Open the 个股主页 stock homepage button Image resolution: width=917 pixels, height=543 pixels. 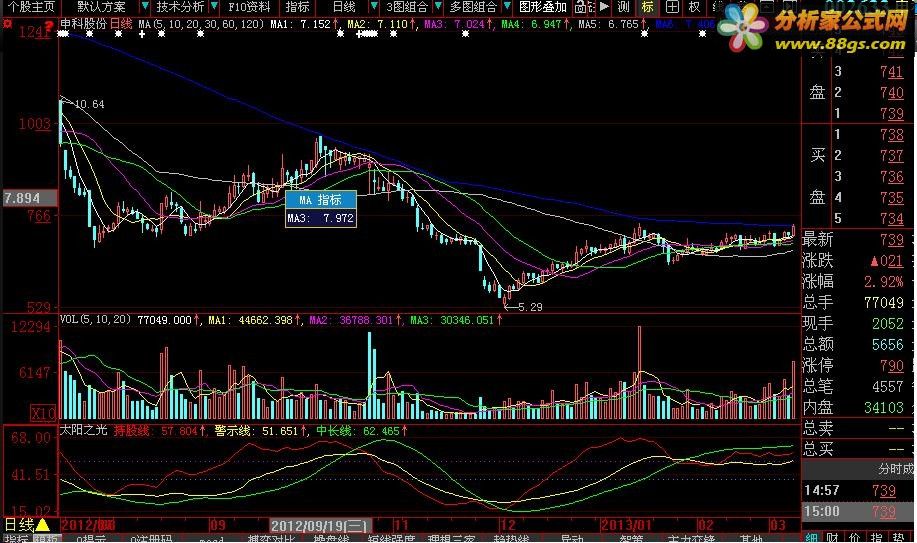32,7
